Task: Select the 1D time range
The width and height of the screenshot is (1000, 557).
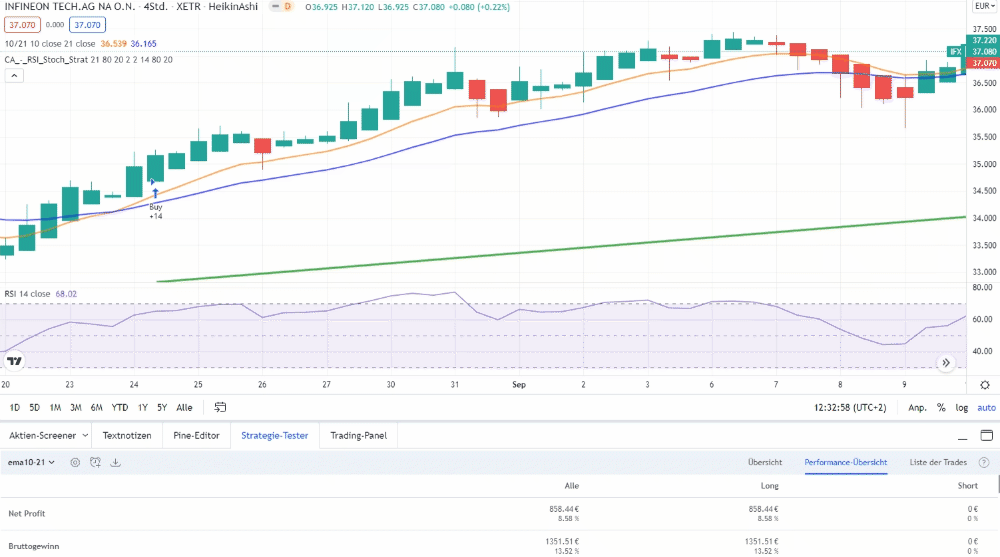Action: pyautogui.click(x=15, y=408)
